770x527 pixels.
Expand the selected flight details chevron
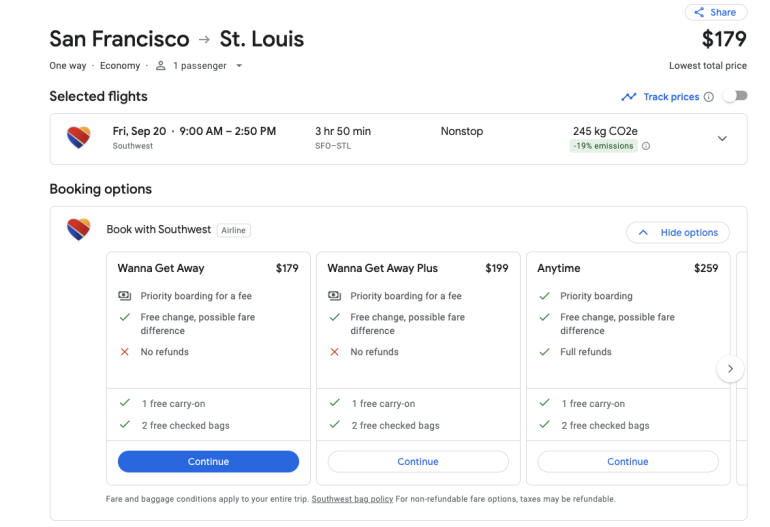pos(722,138)
